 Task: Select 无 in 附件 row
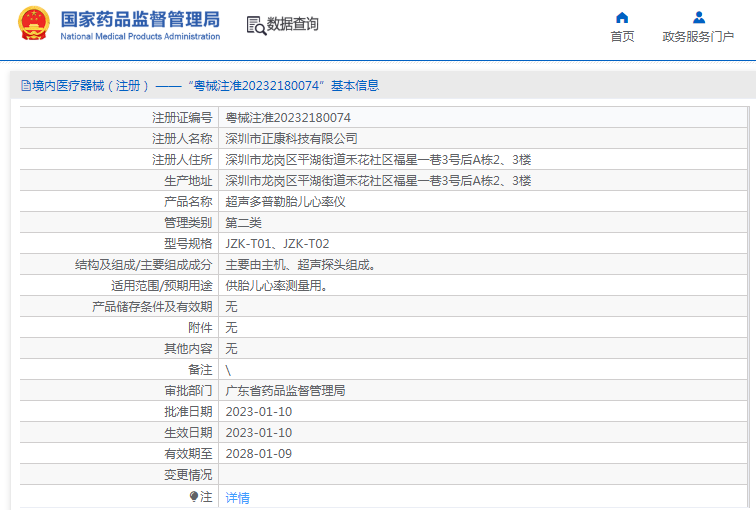(x=231, y=328)
